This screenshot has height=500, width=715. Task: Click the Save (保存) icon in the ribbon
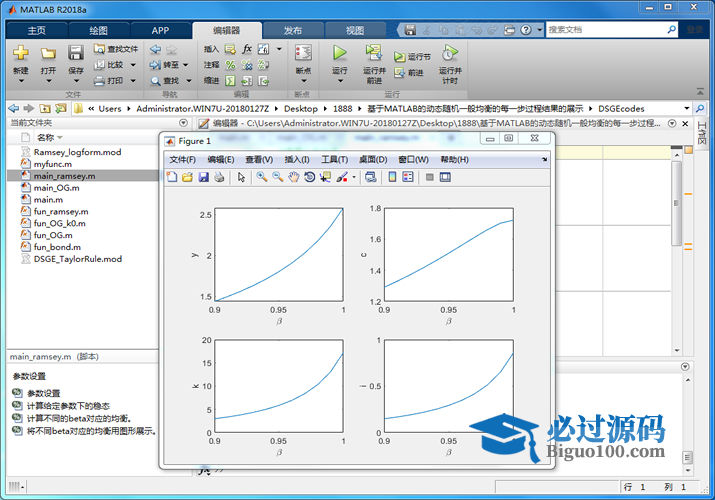(x=76, y=53)
